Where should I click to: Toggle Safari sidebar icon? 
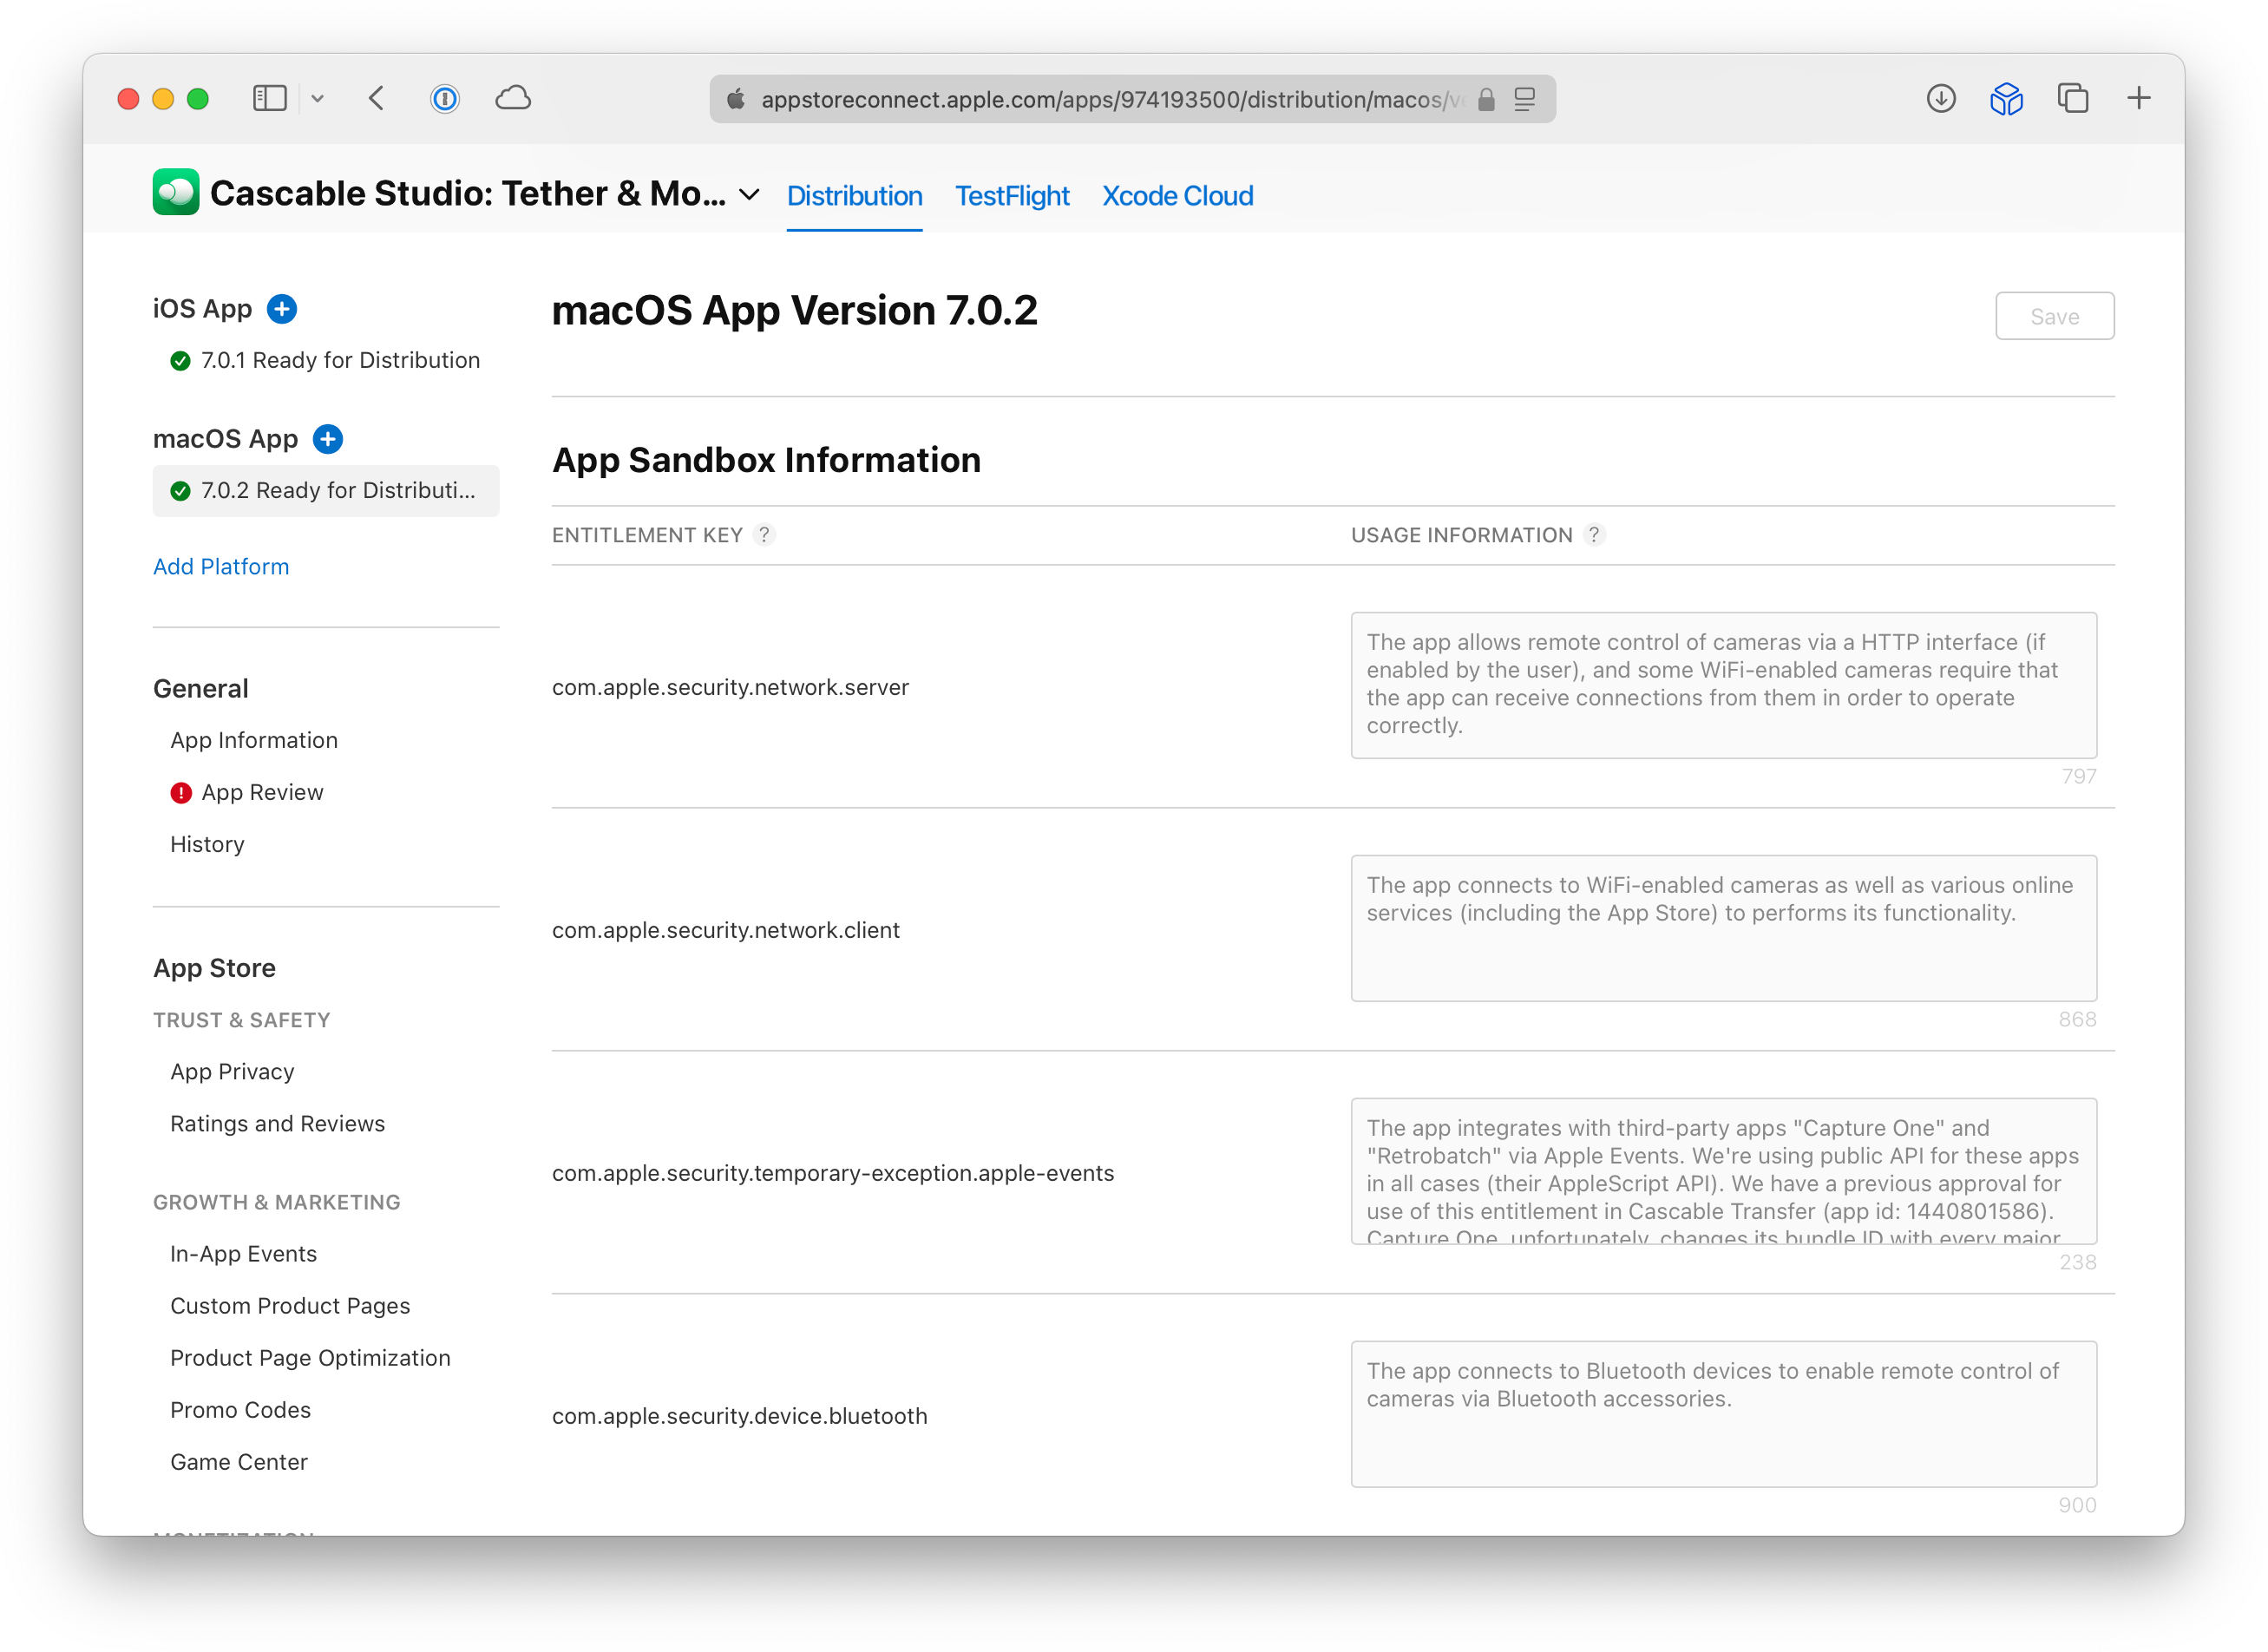coord(270,98)
